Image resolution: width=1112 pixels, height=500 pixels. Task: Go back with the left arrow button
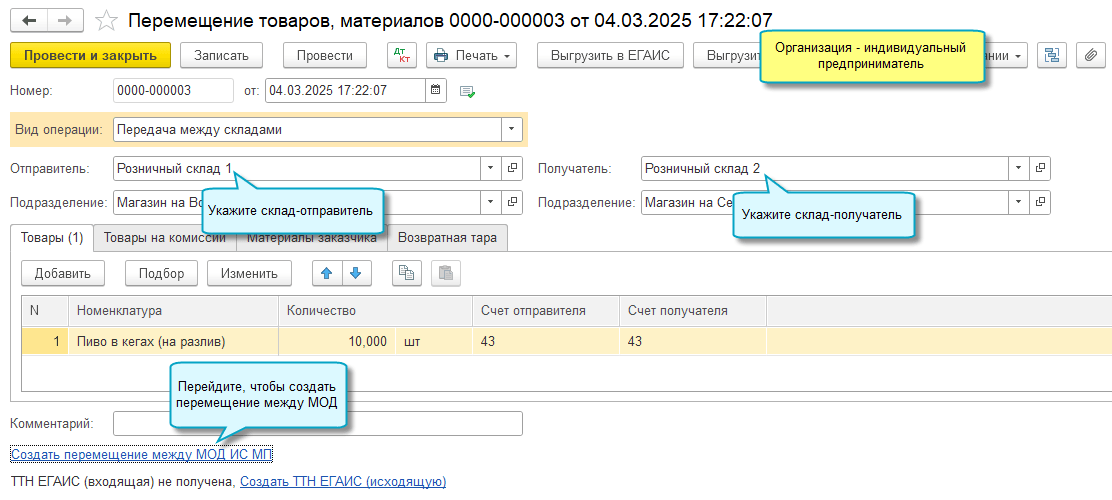tap(29, 20)
